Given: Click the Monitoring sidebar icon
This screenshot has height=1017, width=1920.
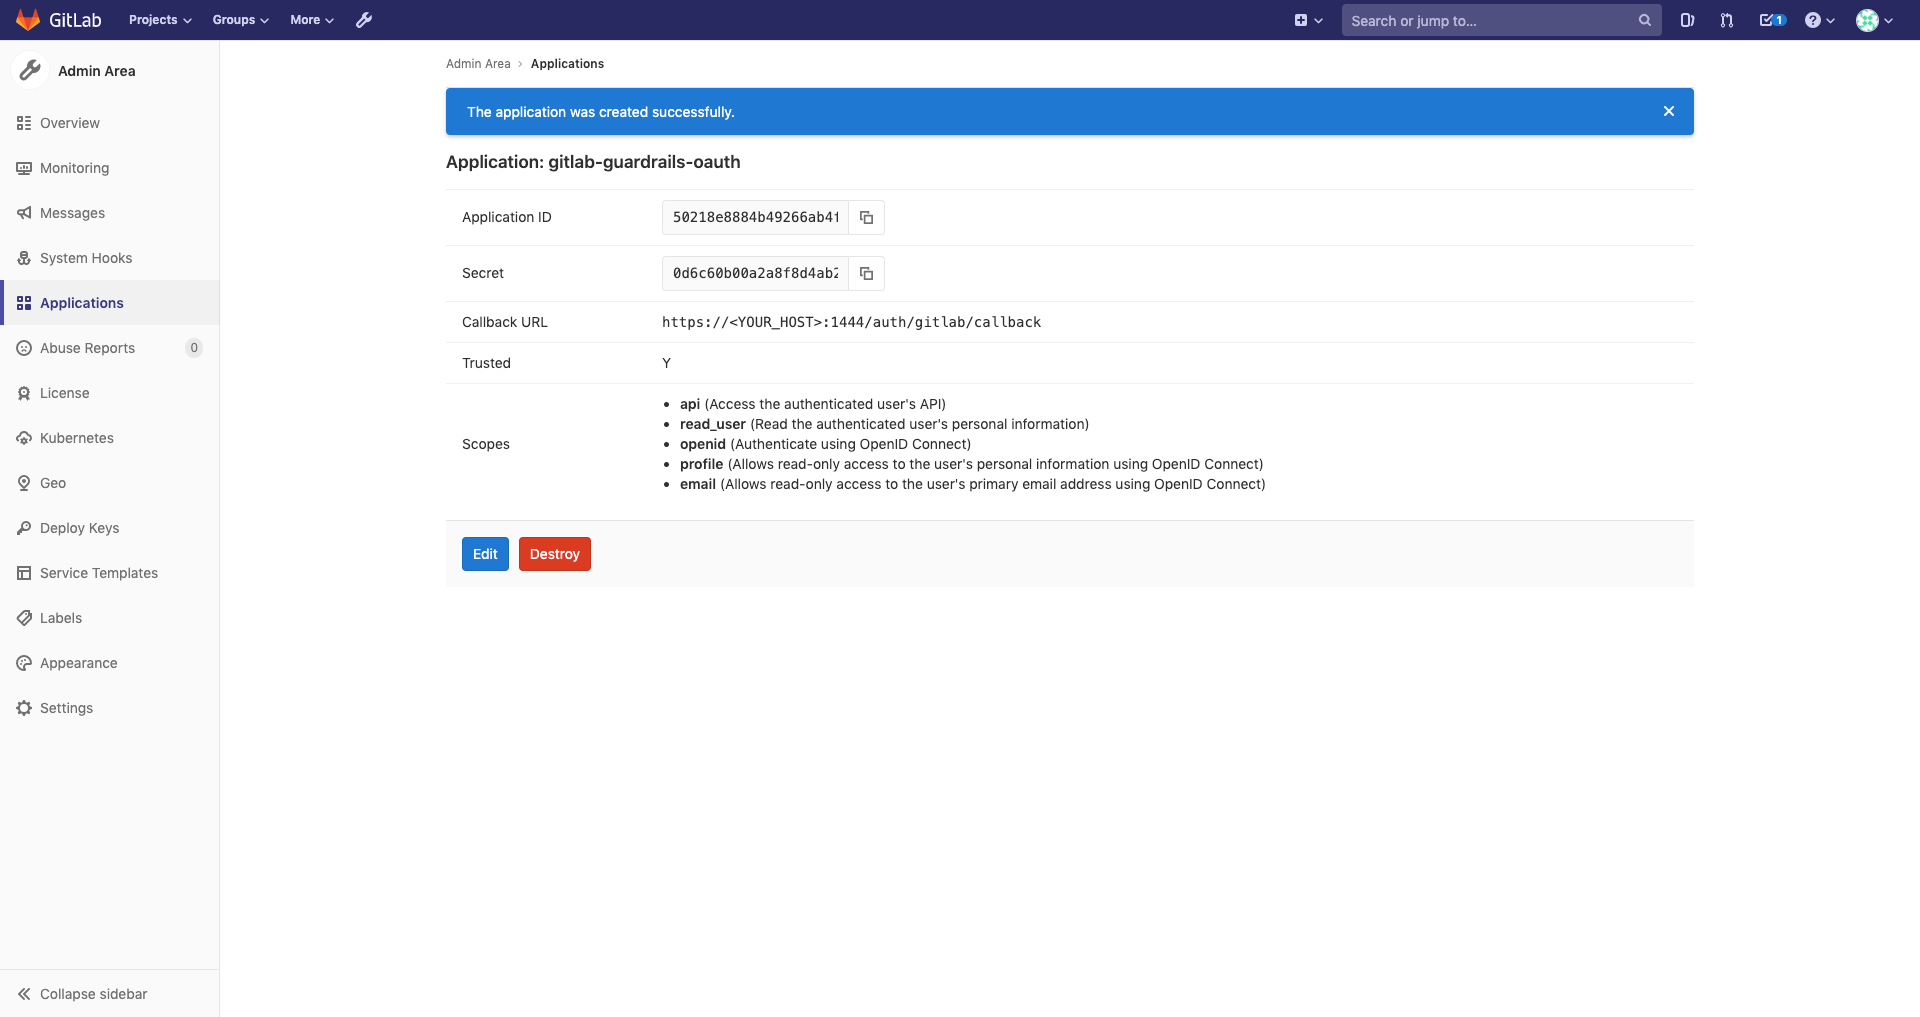Looking at the screenshot, I should coord(24,168).
